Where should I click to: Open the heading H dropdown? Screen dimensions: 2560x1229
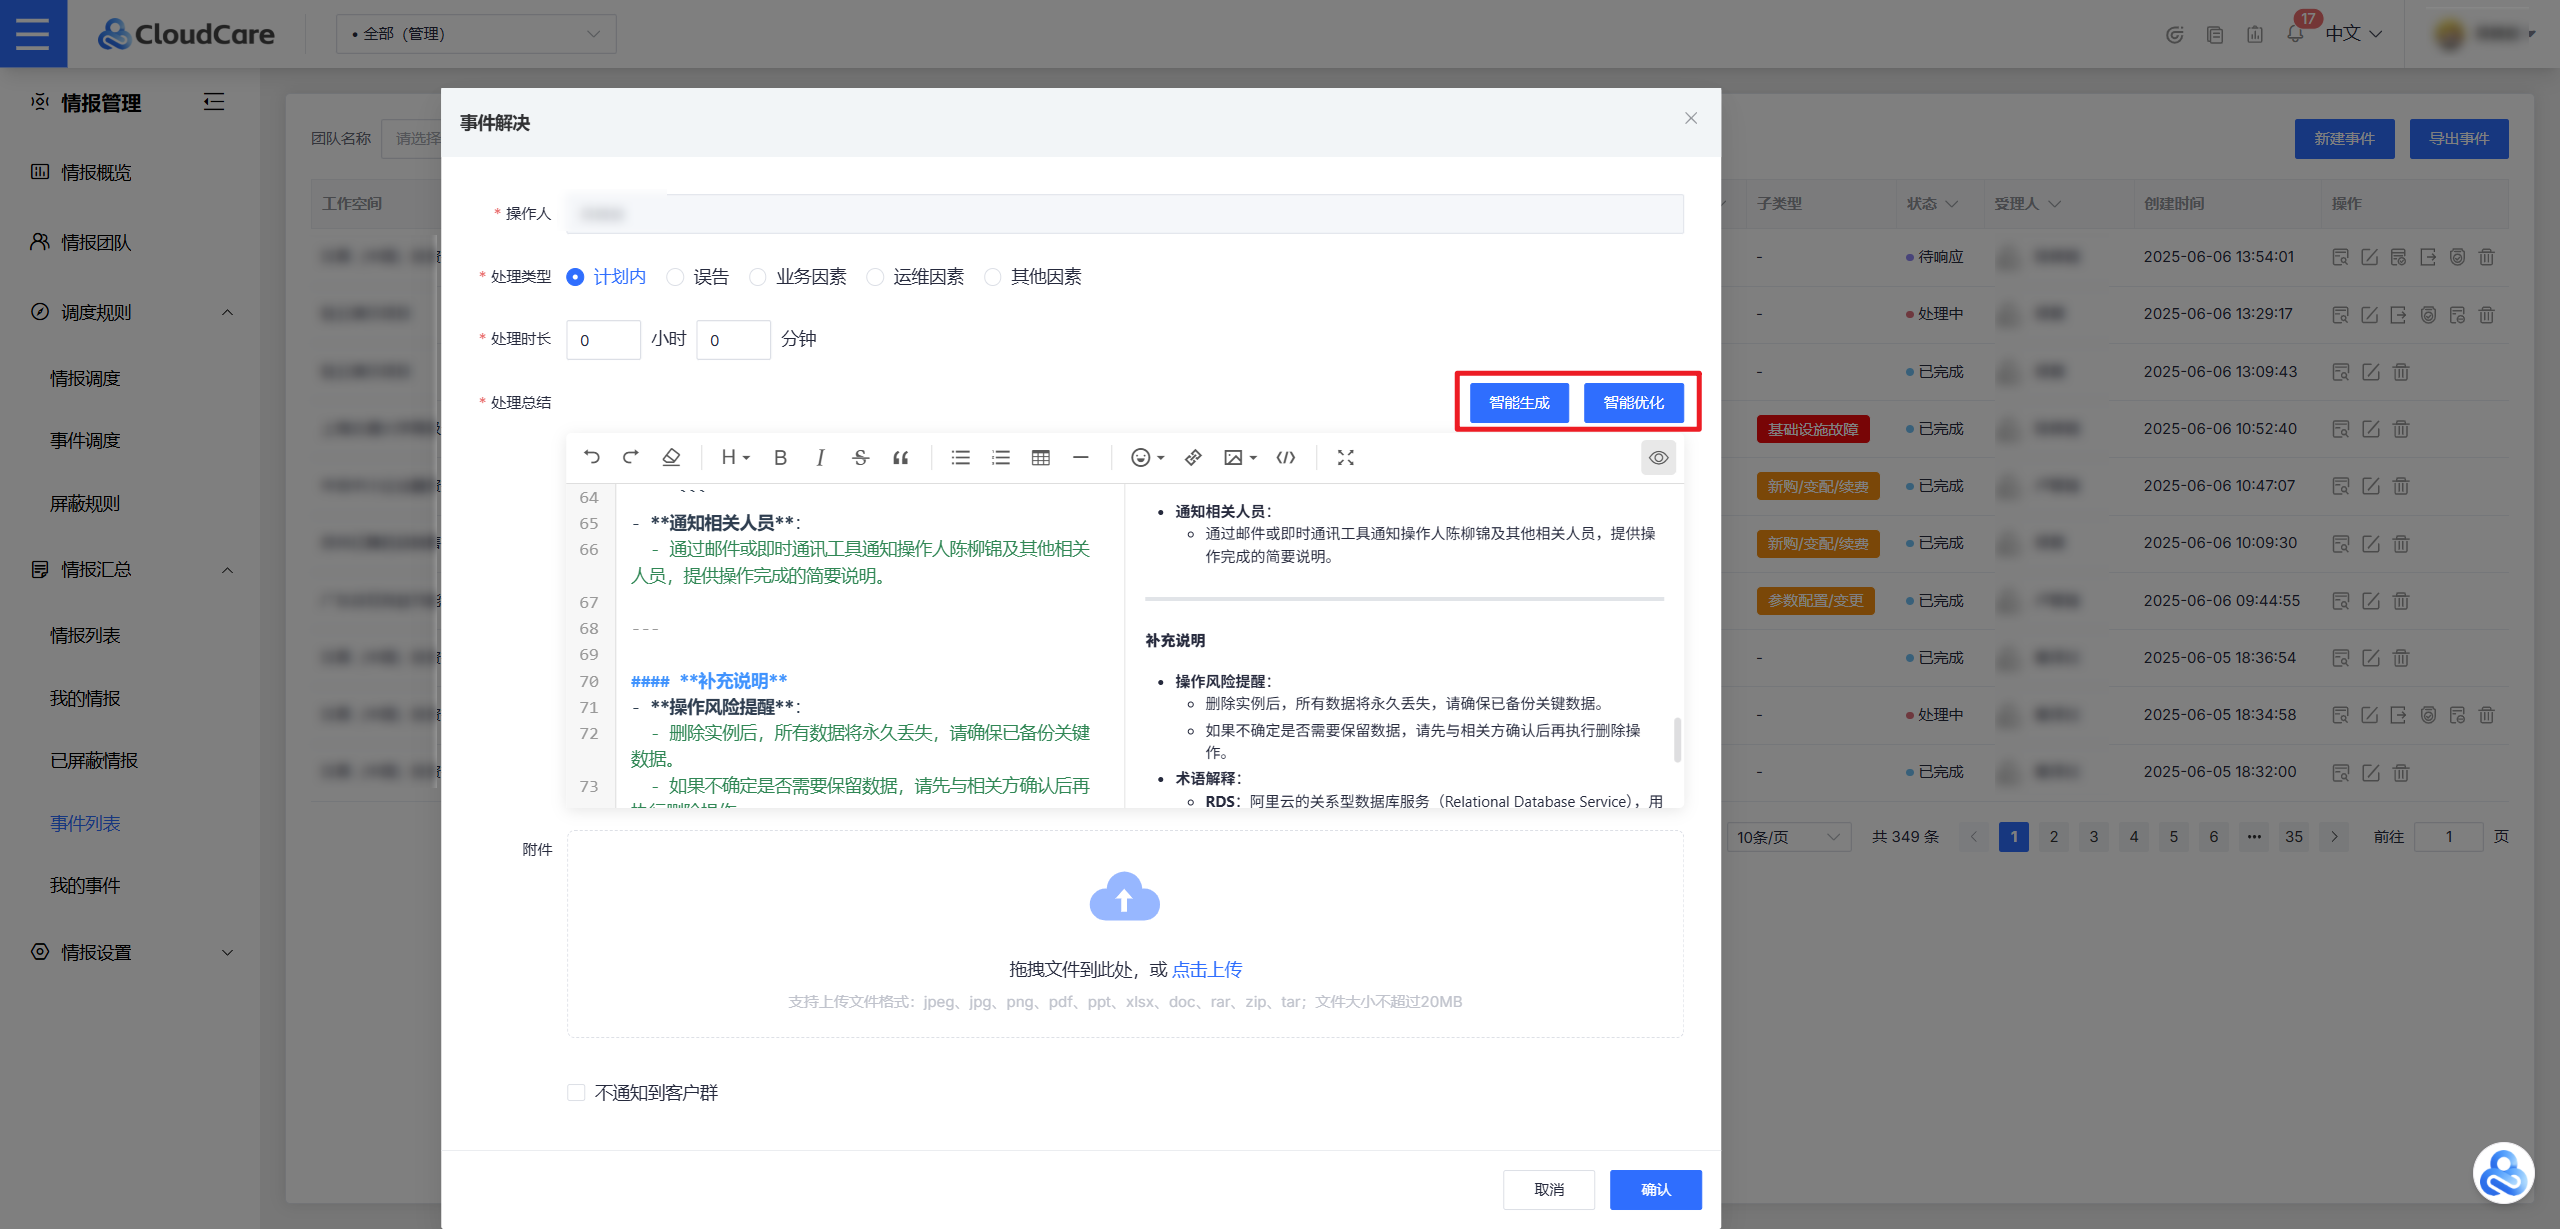735,457
